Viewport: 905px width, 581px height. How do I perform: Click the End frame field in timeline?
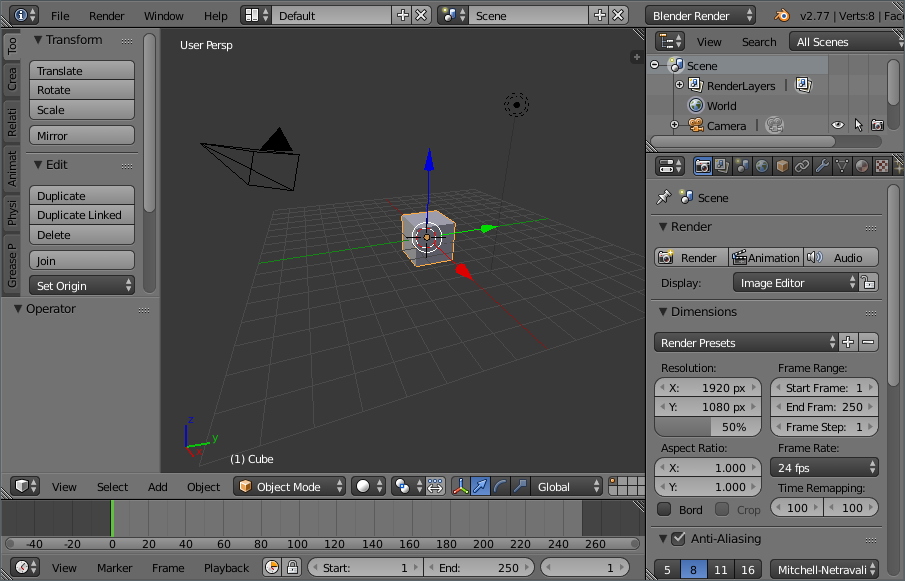point(478,568)
